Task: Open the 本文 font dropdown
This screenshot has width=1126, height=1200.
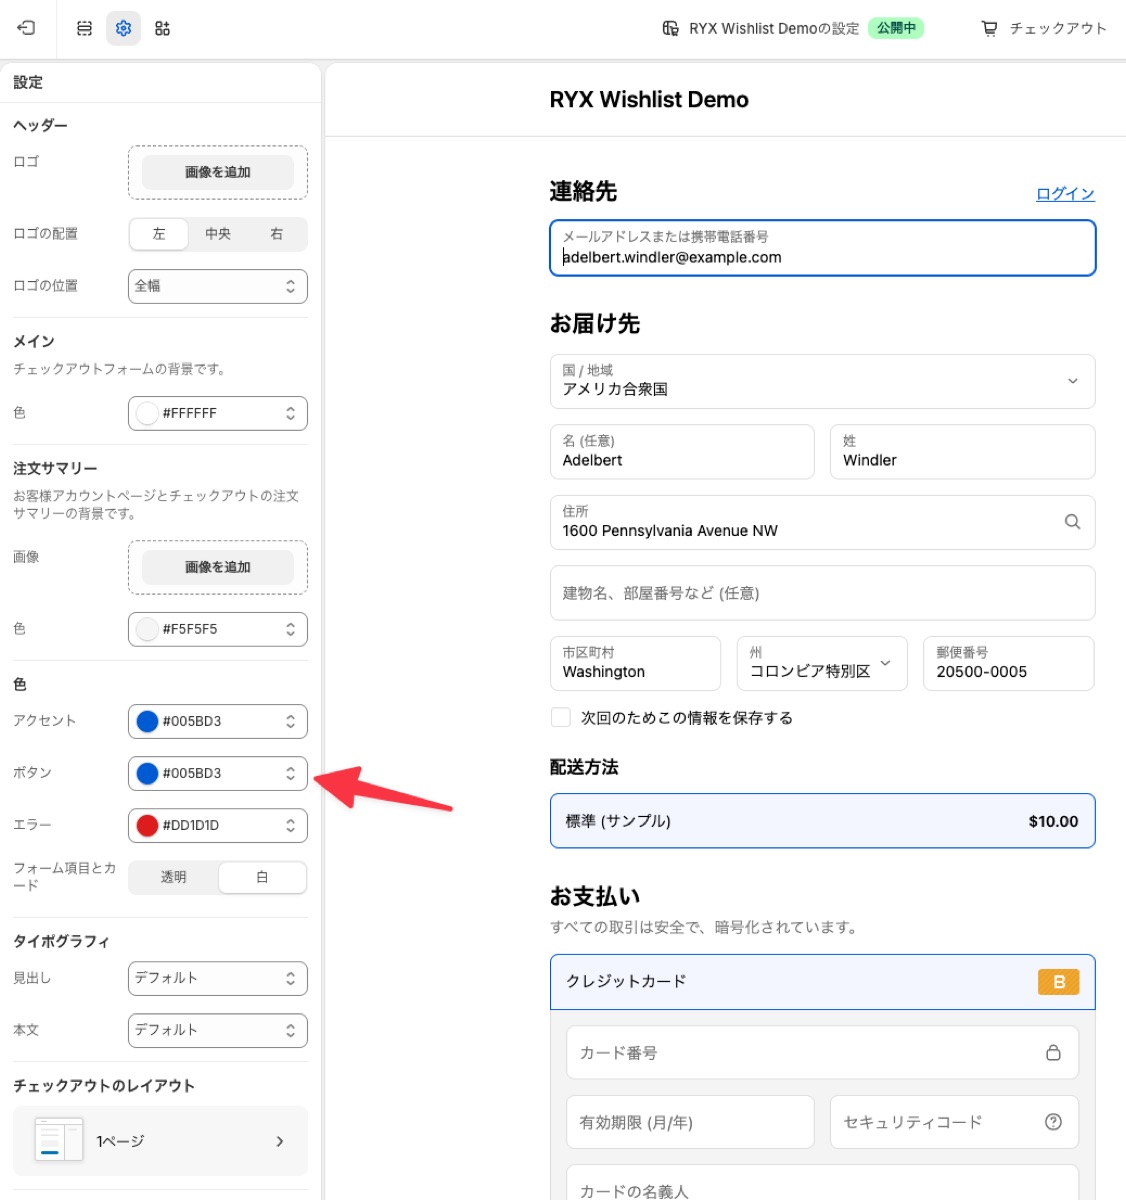Action: pos(218,1030)
